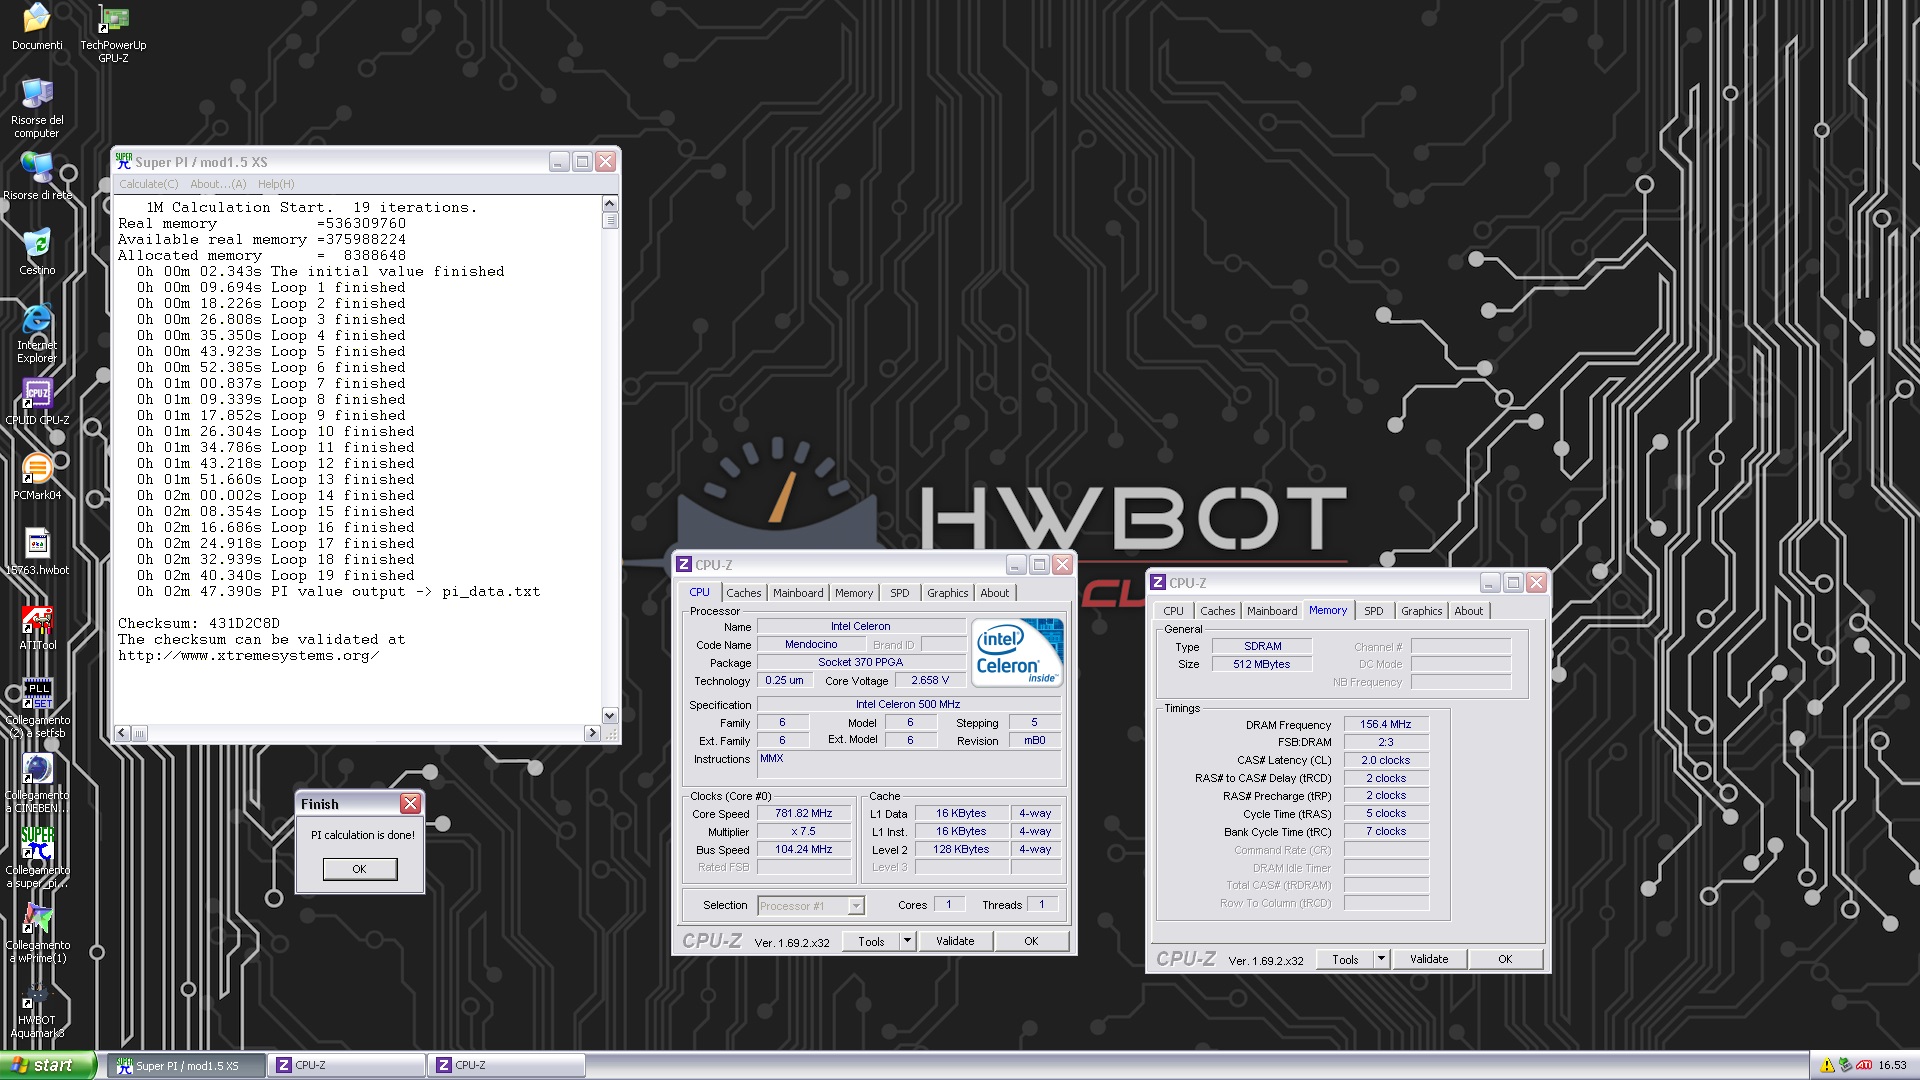Select Caches tab in CPU window
Image resolution: width=1920 pixels, height=1080 pixels.
point(743,593)
